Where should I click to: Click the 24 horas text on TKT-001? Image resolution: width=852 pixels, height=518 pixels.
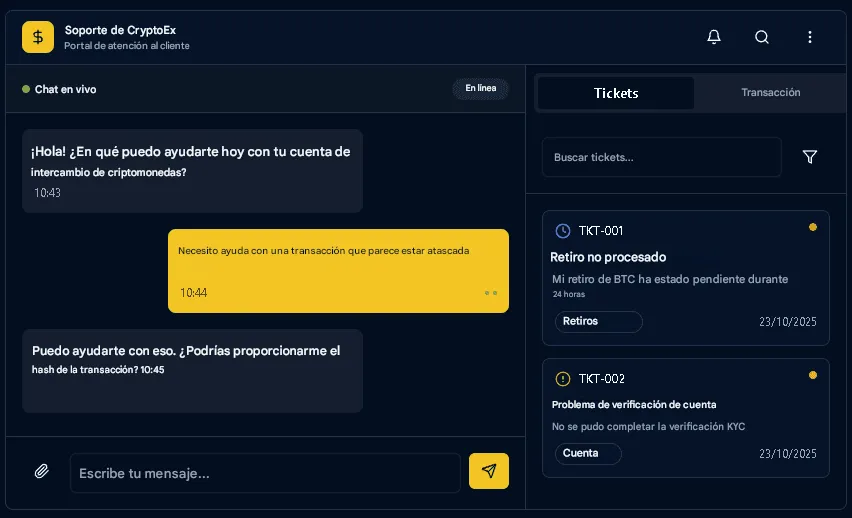tap(569, 294)
